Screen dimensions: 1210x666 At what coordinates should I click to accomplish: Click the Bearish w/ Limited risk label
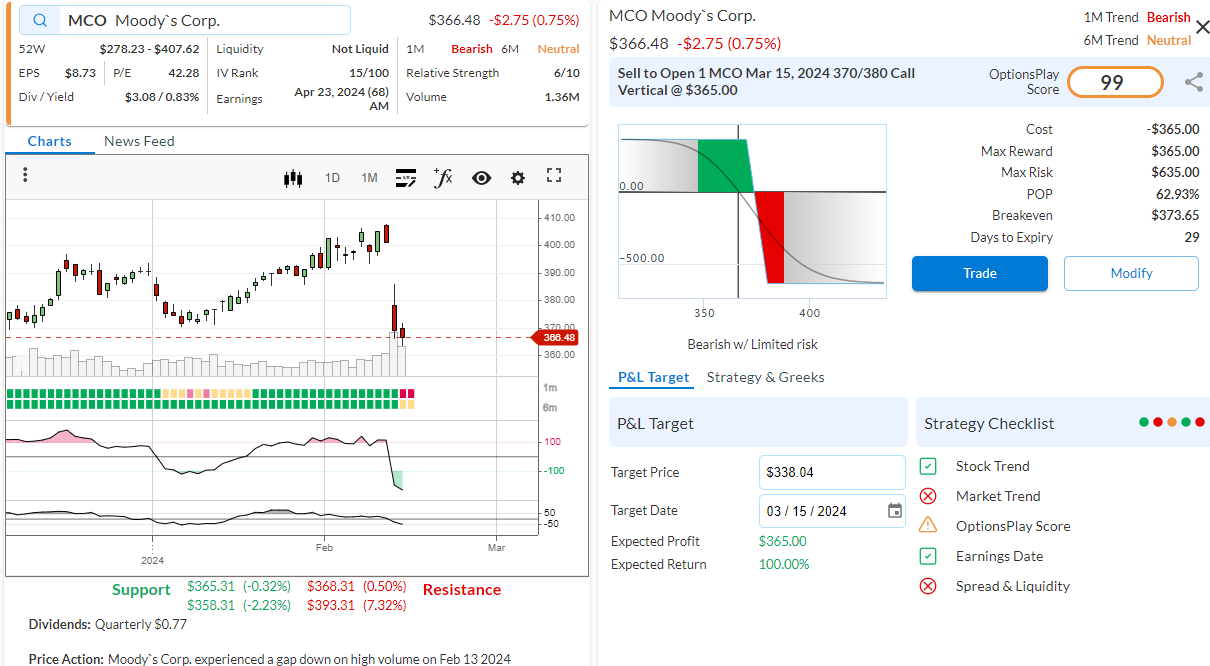pyautogui.click(x=752, y=344)
